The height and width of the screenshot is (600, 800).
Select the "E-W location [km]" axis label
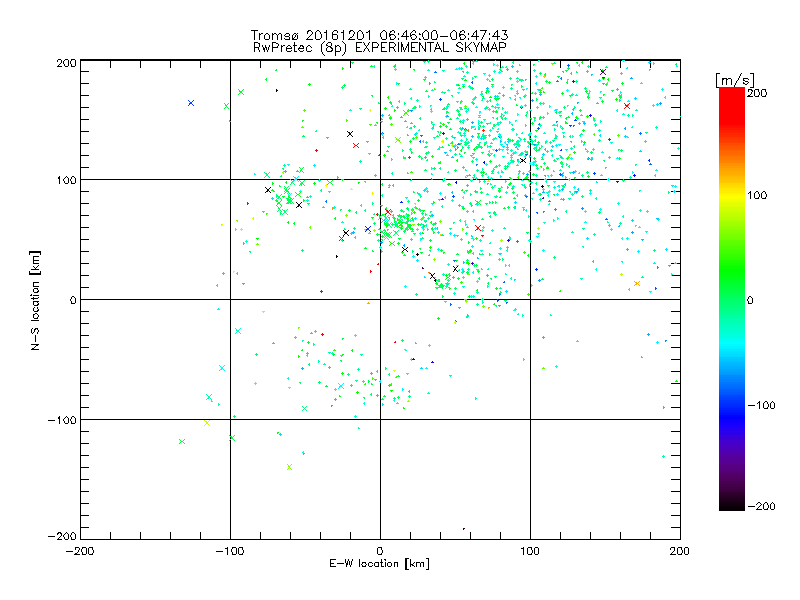tap(379, 564)
